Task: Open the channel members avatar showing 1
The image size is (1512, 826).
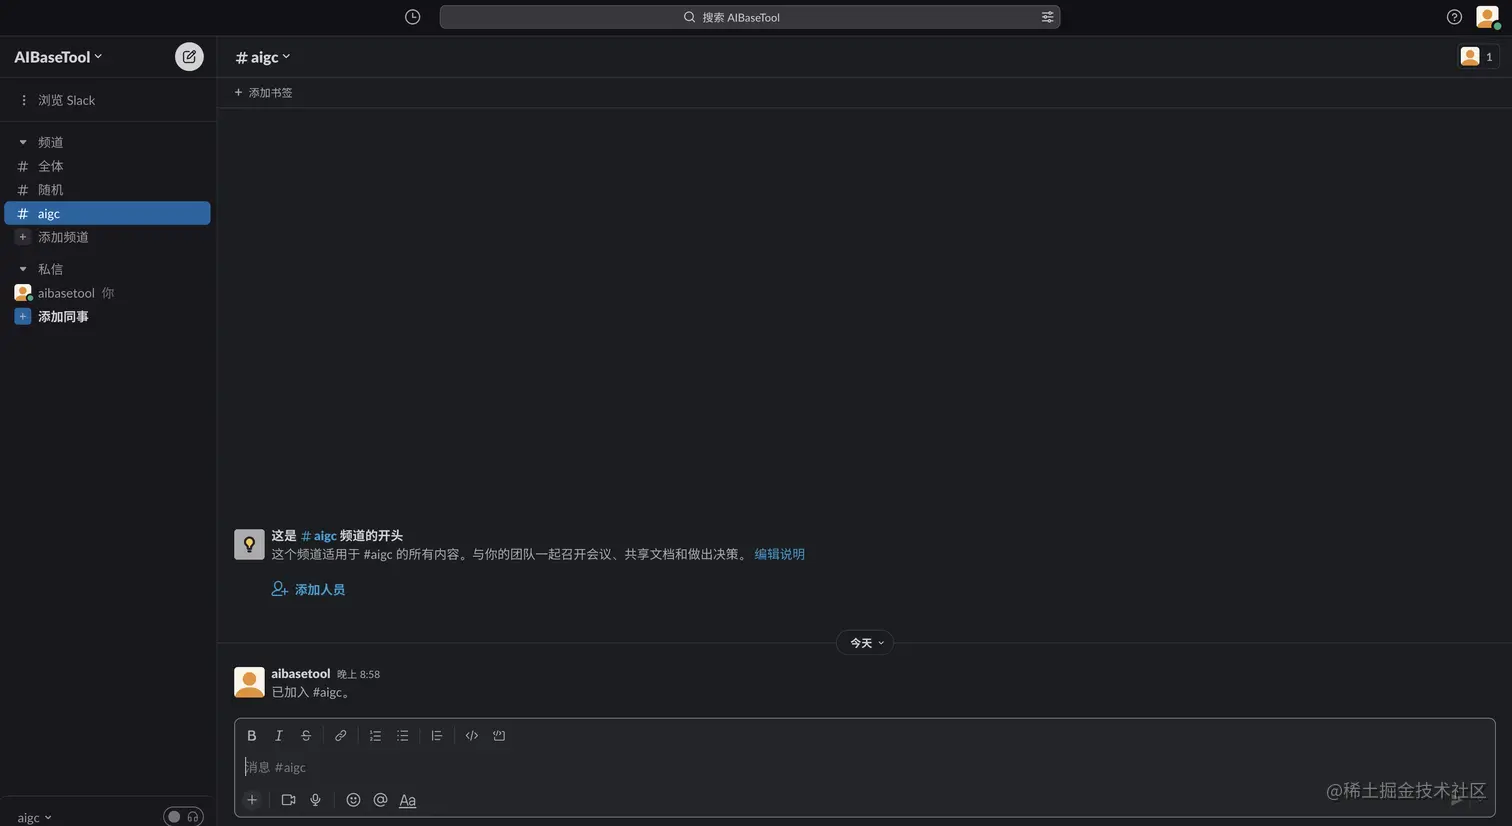Action: click(1478, 57)
